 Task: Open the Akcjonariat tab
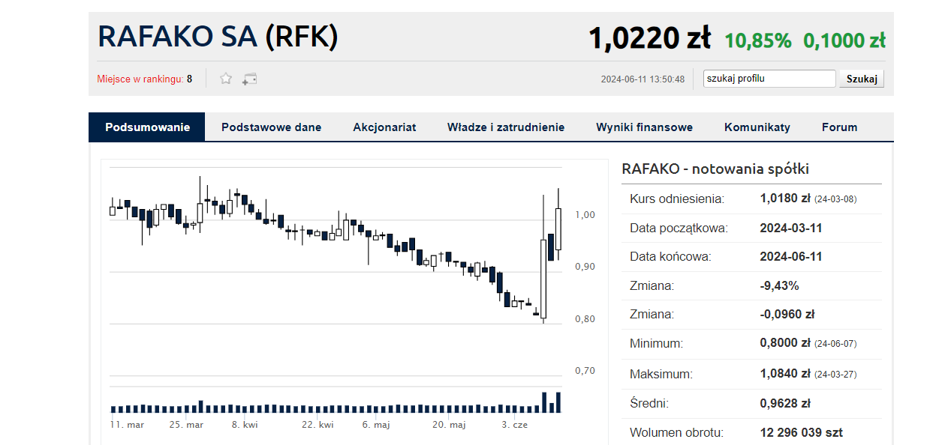point(385,127)
